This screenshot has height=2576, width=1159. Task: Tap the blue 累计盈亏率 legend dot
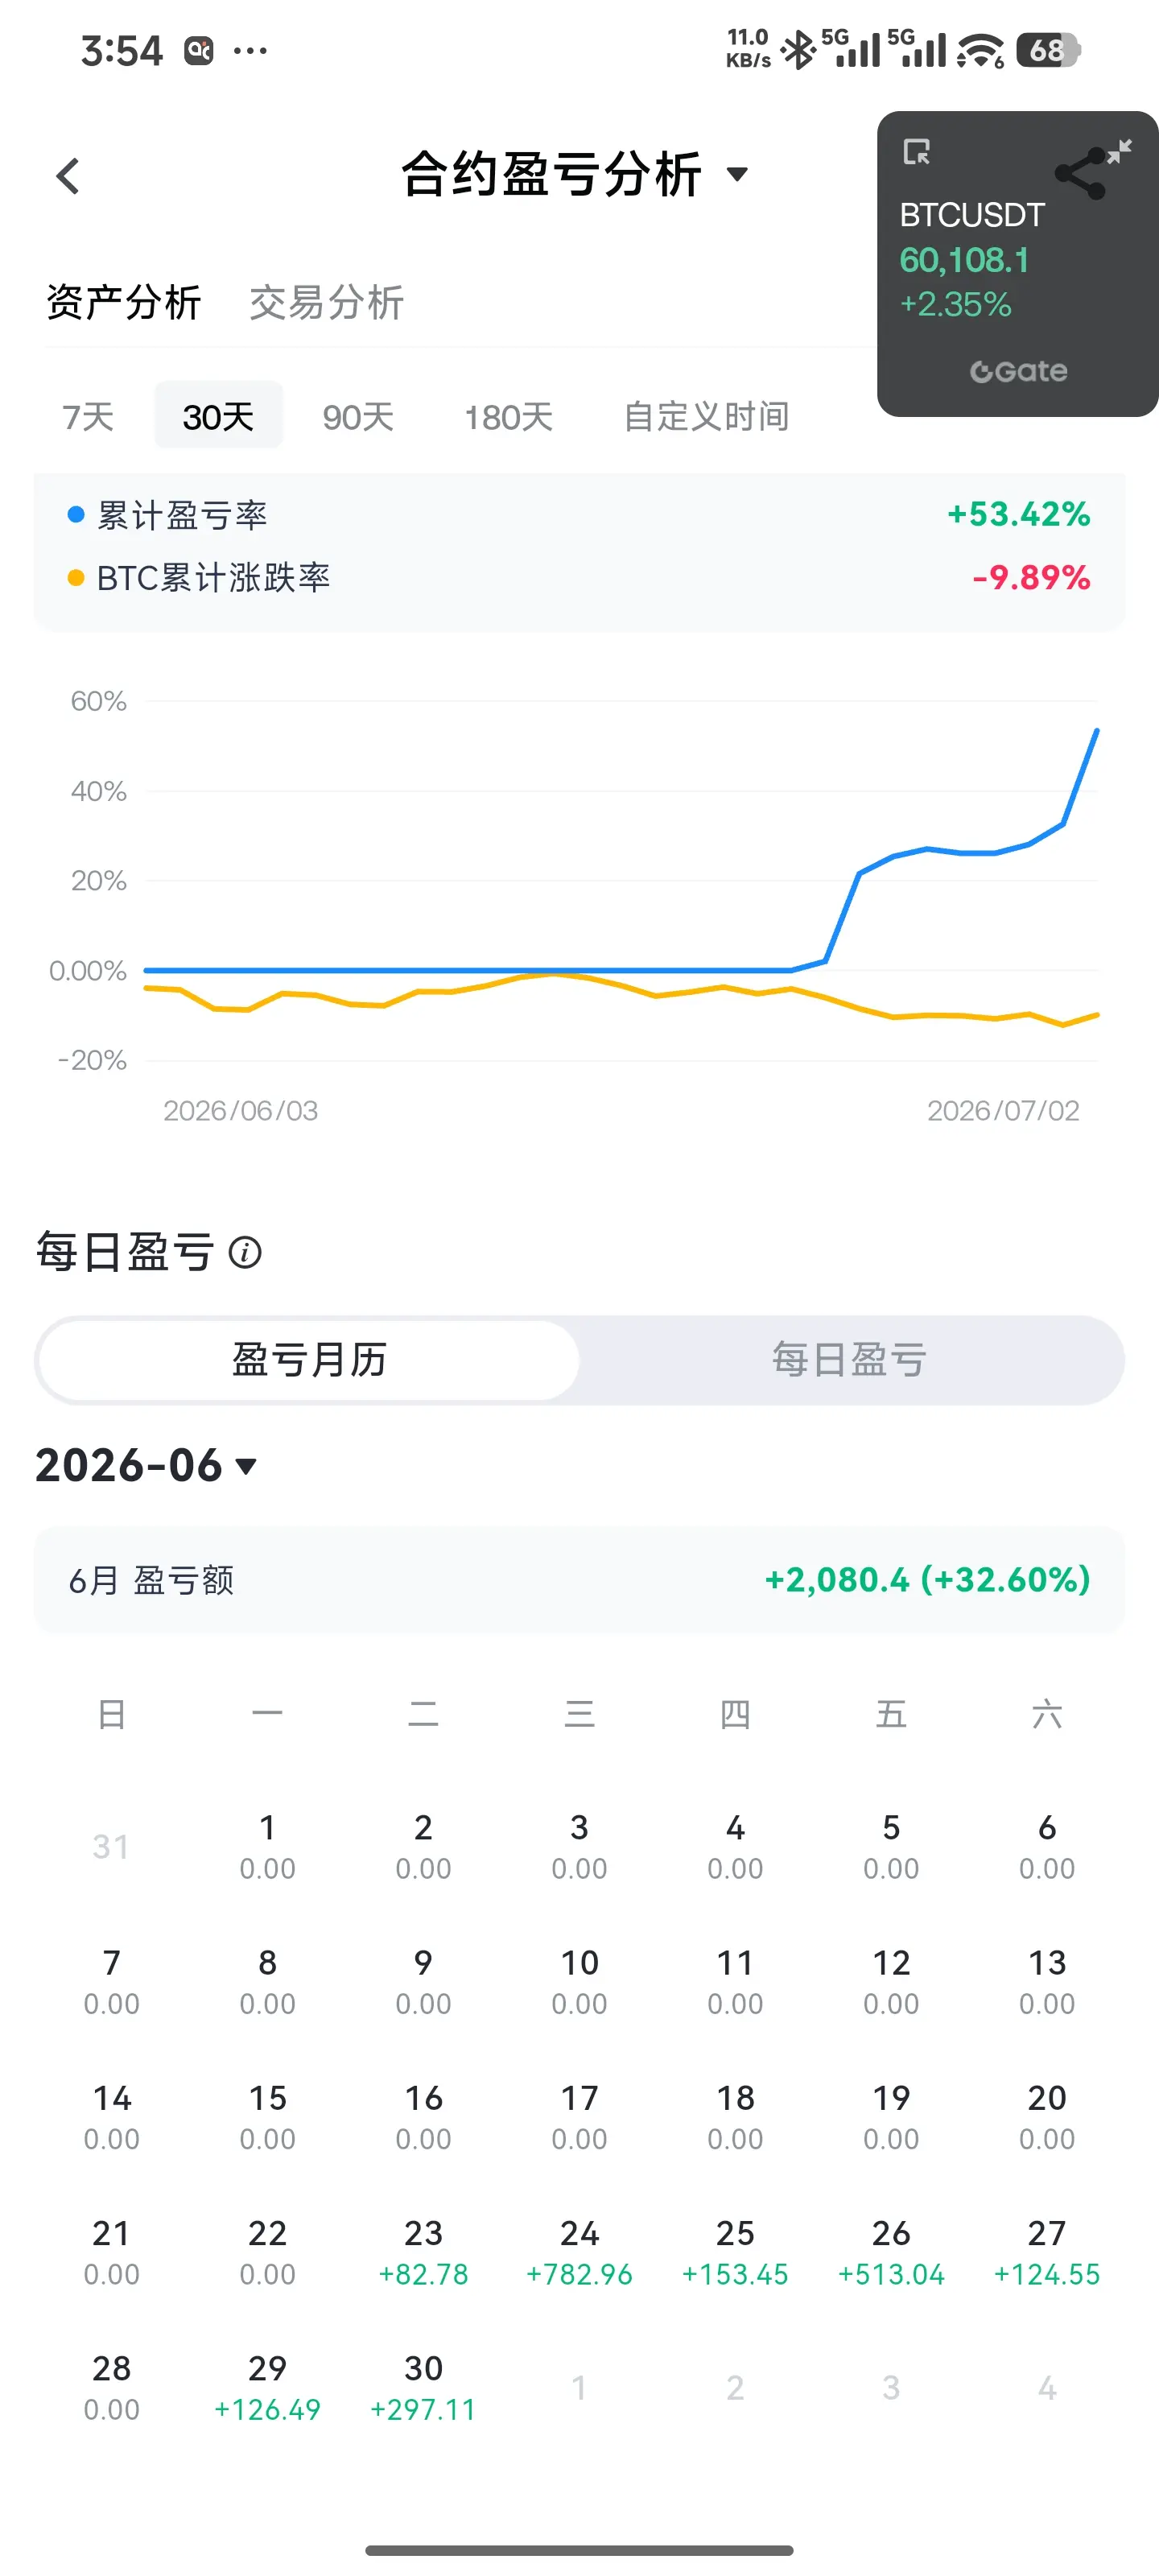coord(75,515)
